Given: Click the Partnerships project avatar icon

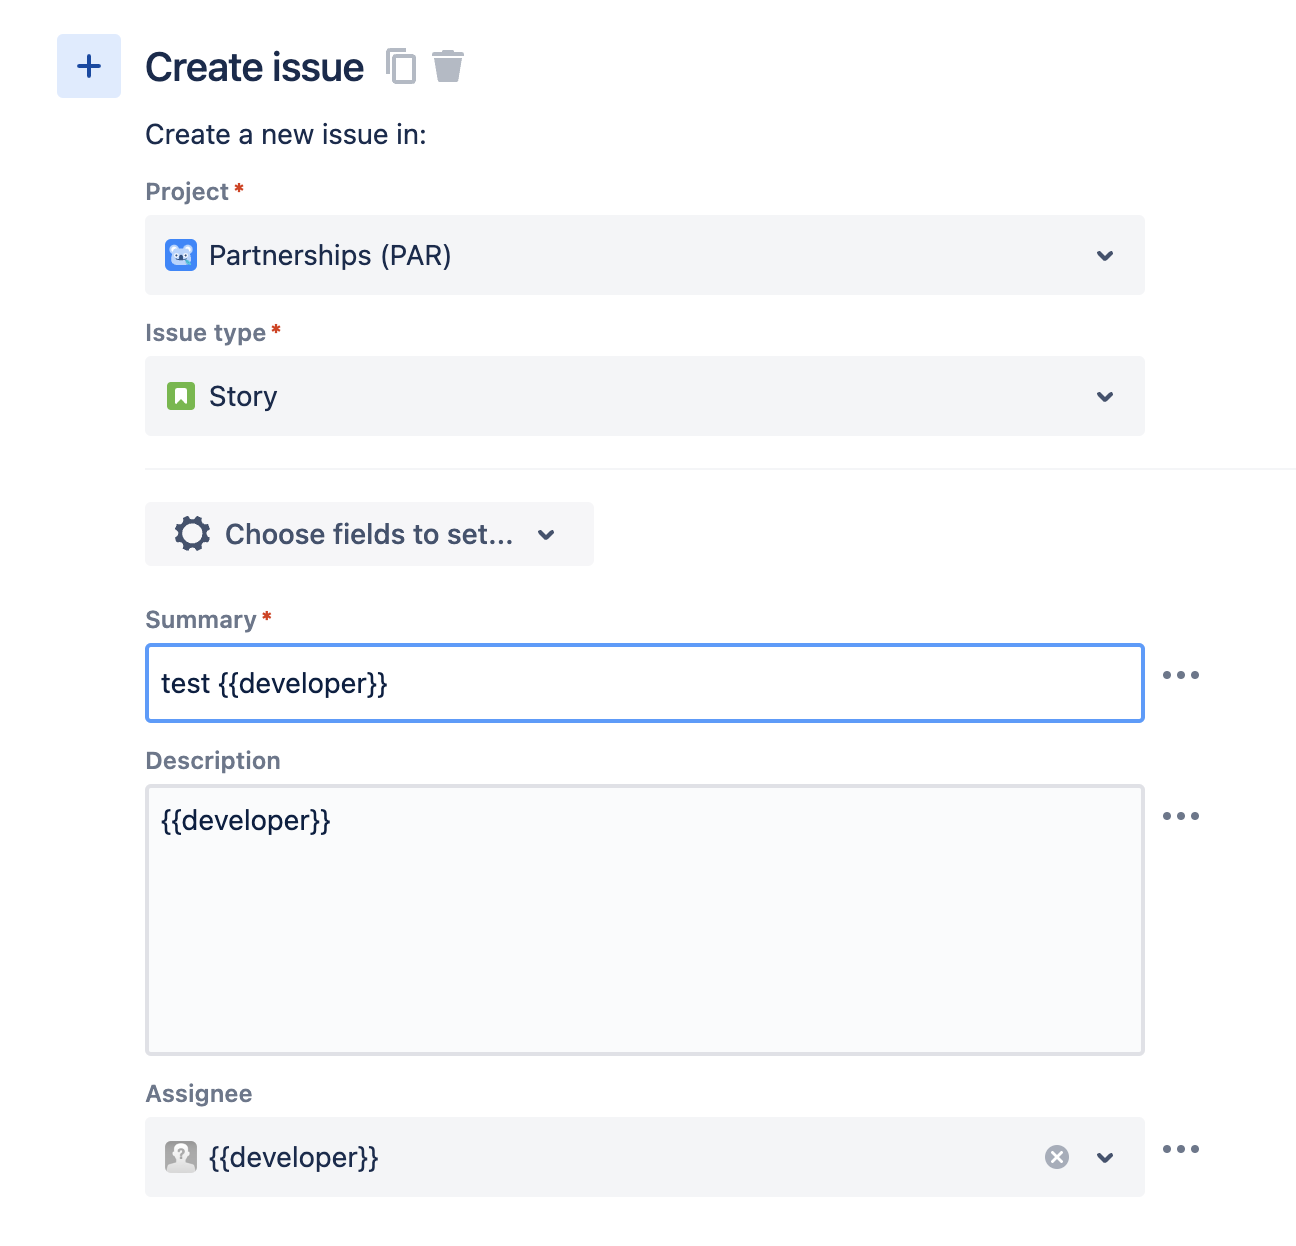Looking at the screenshot, I should (x=181, y=255).
